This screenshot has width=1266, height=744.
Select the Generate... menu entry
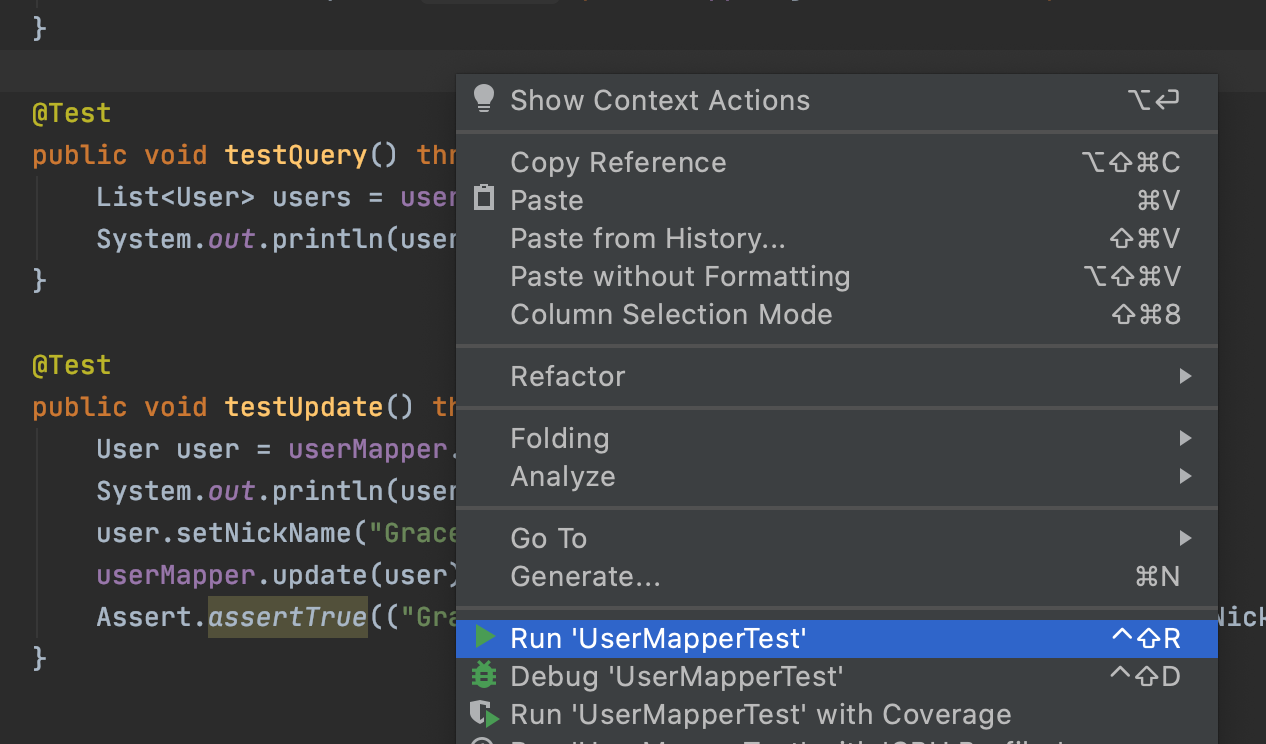585,576
